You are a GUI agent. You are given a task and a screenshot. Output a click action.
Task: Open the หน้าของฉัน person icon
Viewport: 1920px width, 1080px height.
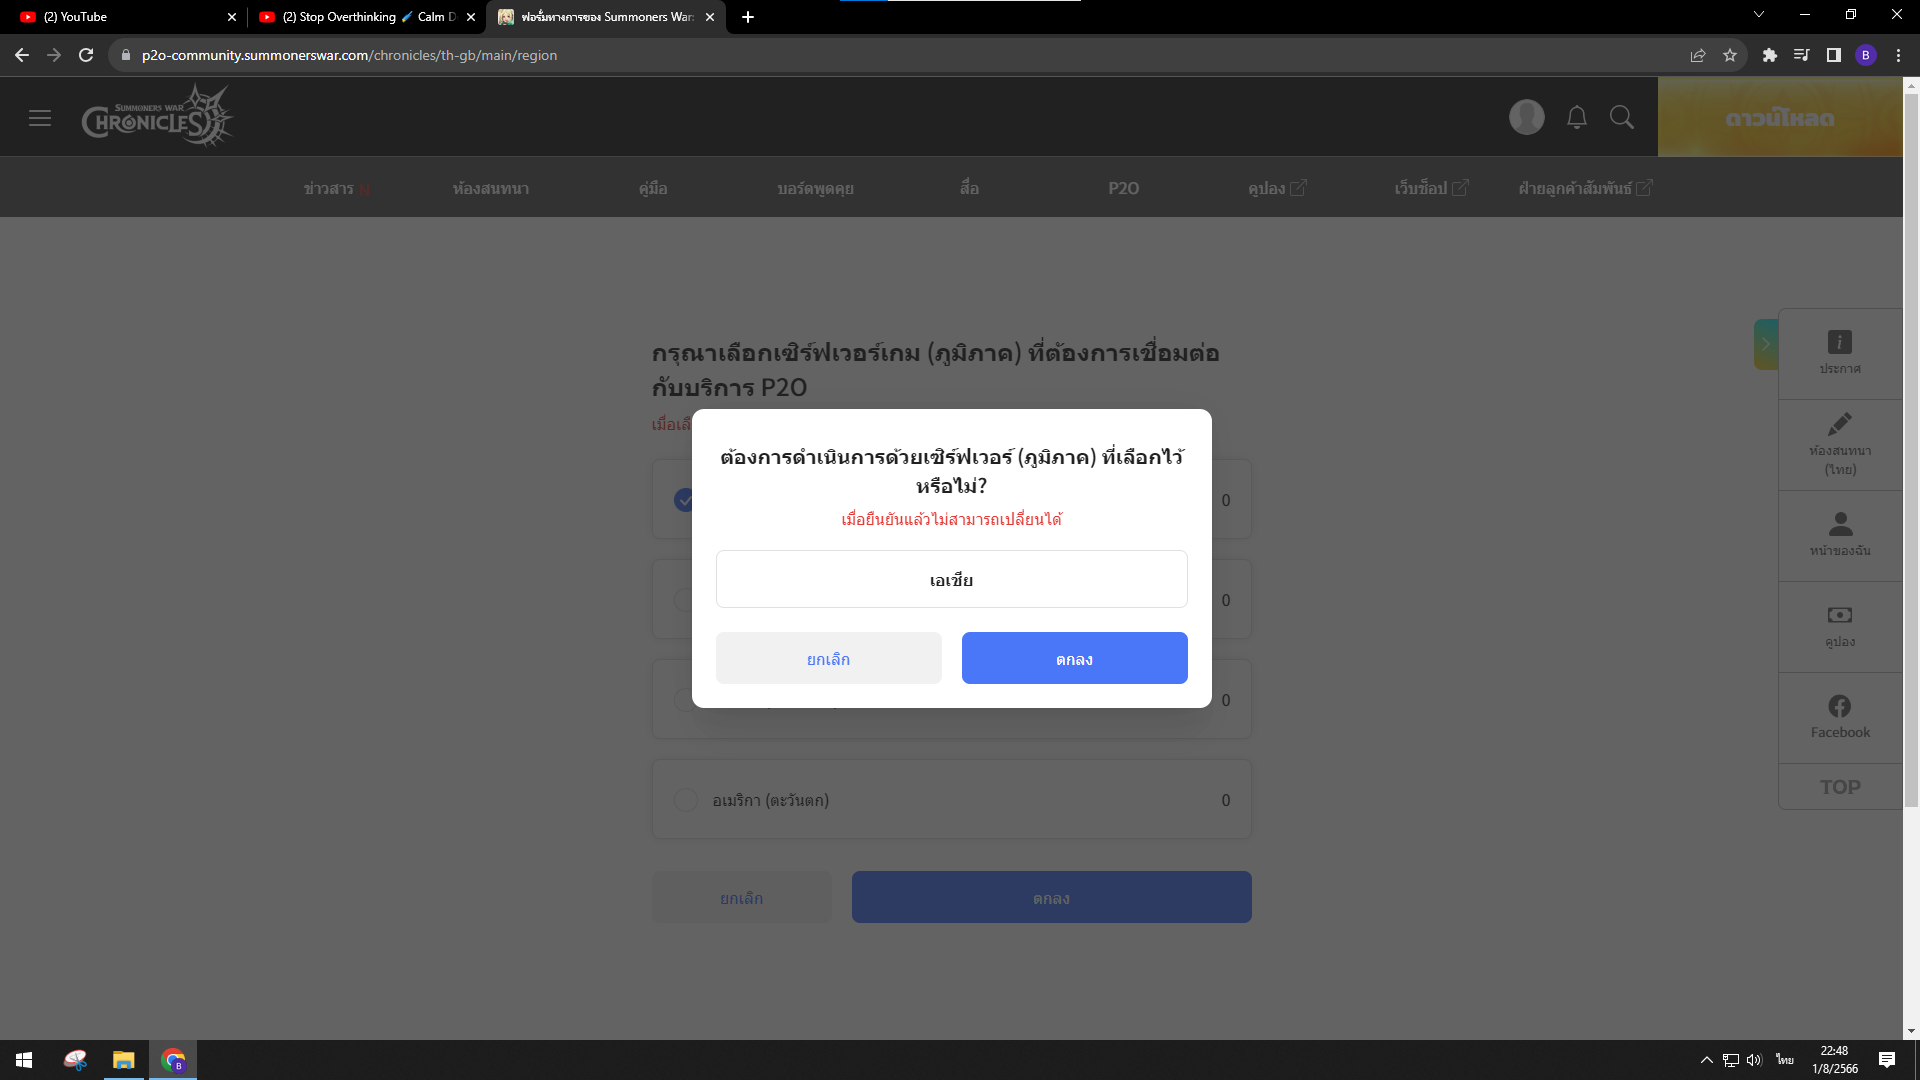click(x=1840, y=524)
